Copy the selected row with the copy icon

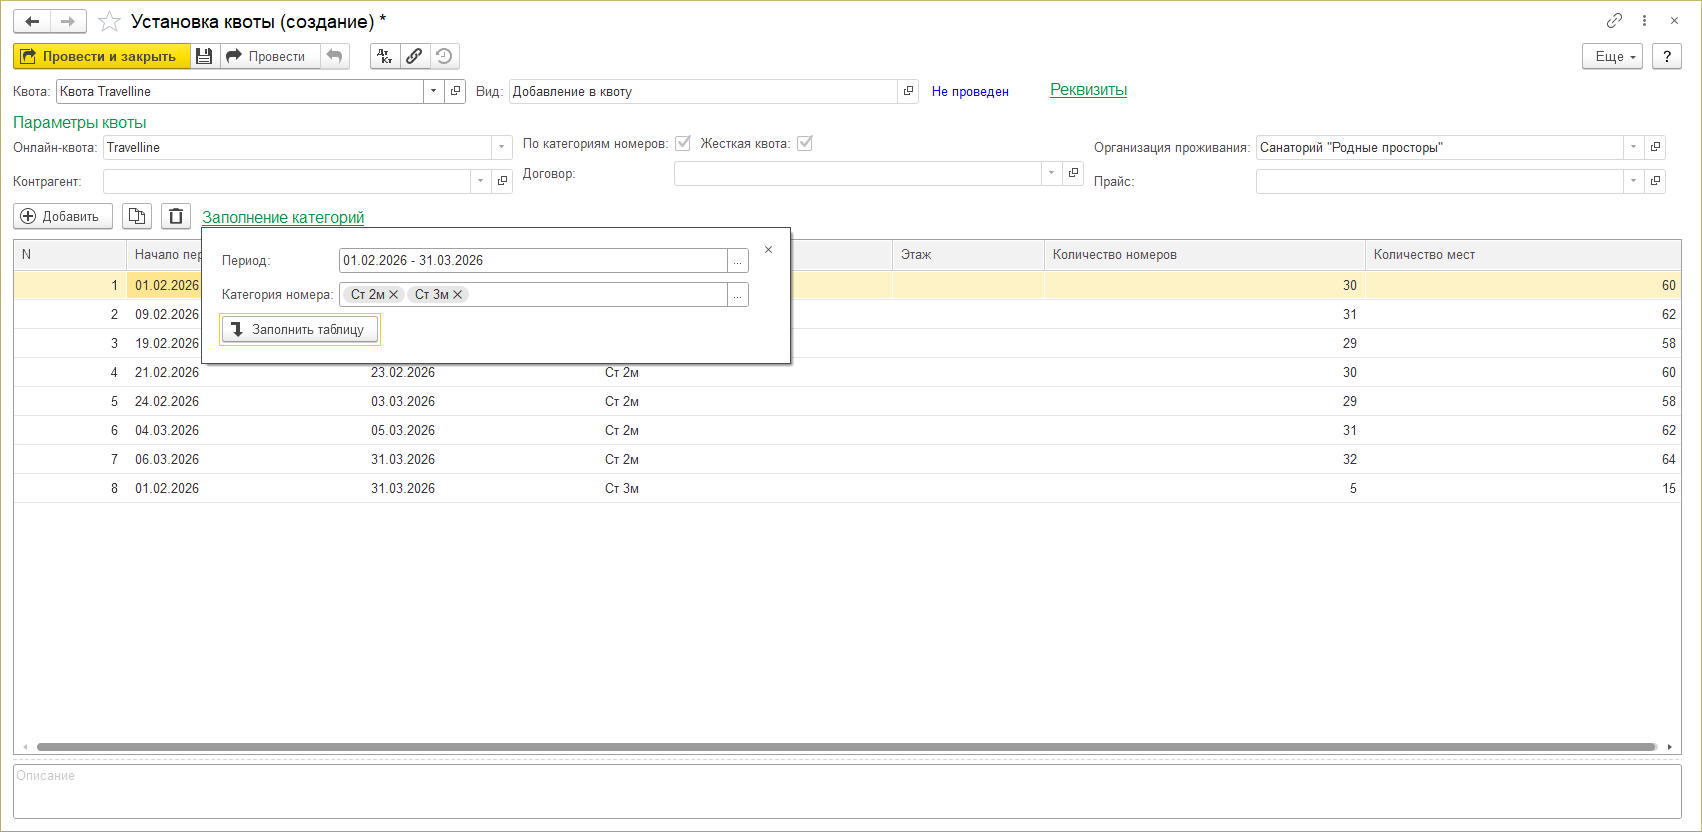click(x=137, y=216)
